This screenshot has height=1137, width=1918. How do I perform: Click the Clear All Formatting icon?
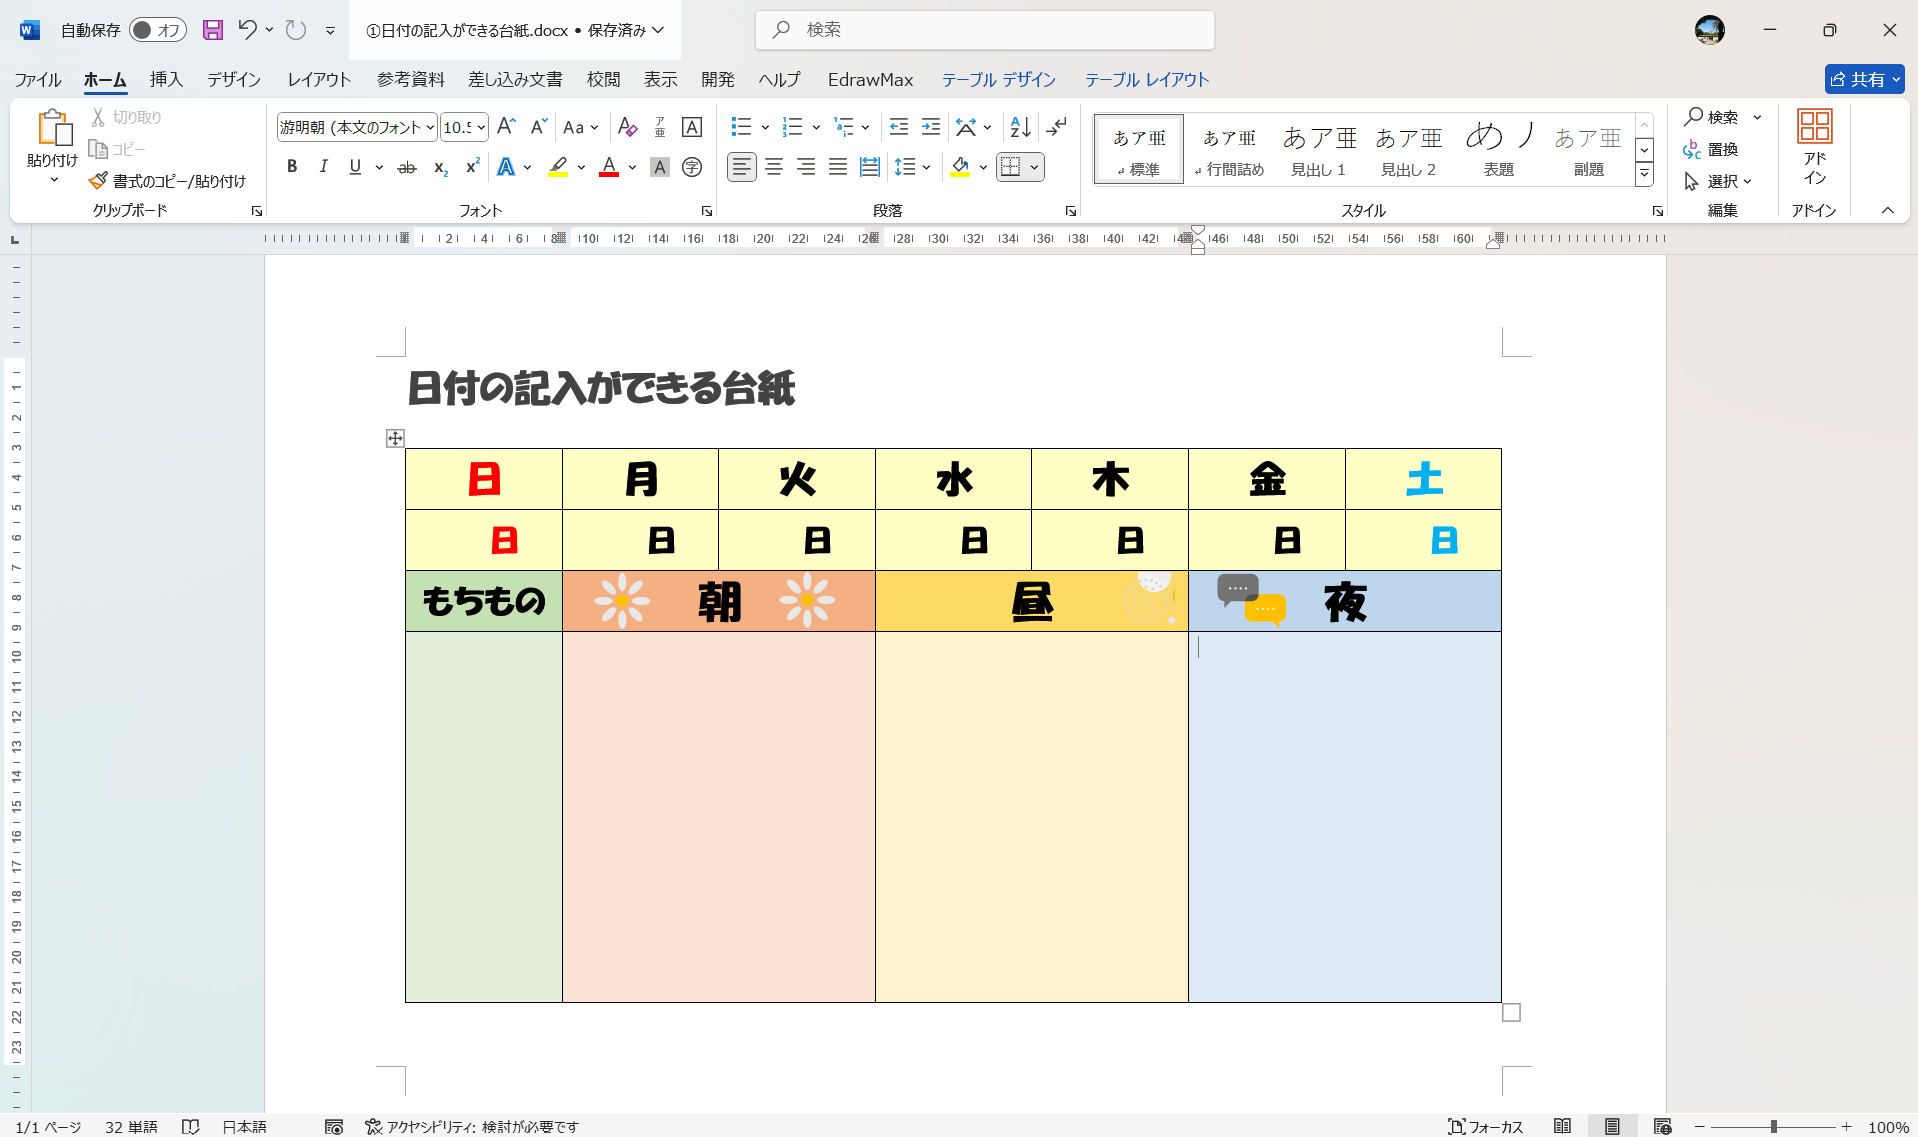pos(627,127)
